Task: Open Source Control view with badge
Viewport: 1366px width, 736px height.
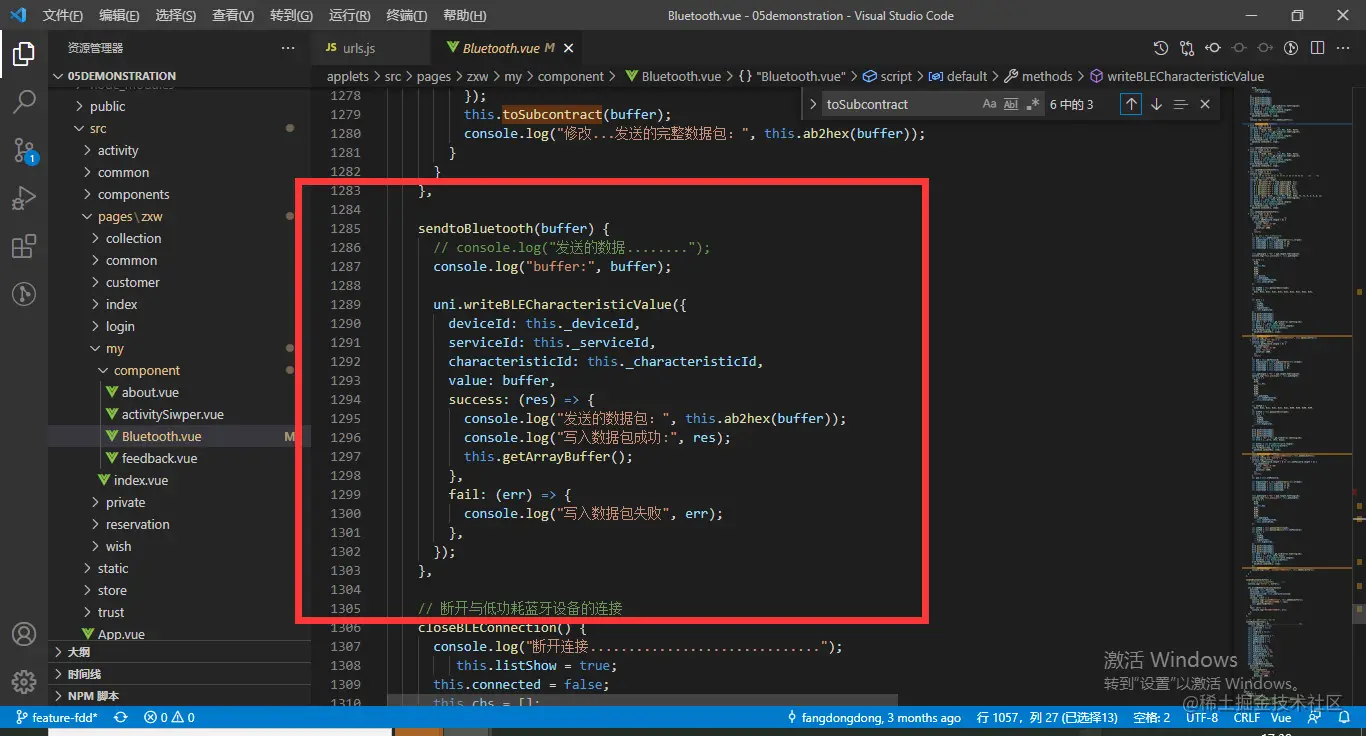Action: coord(24,150)
